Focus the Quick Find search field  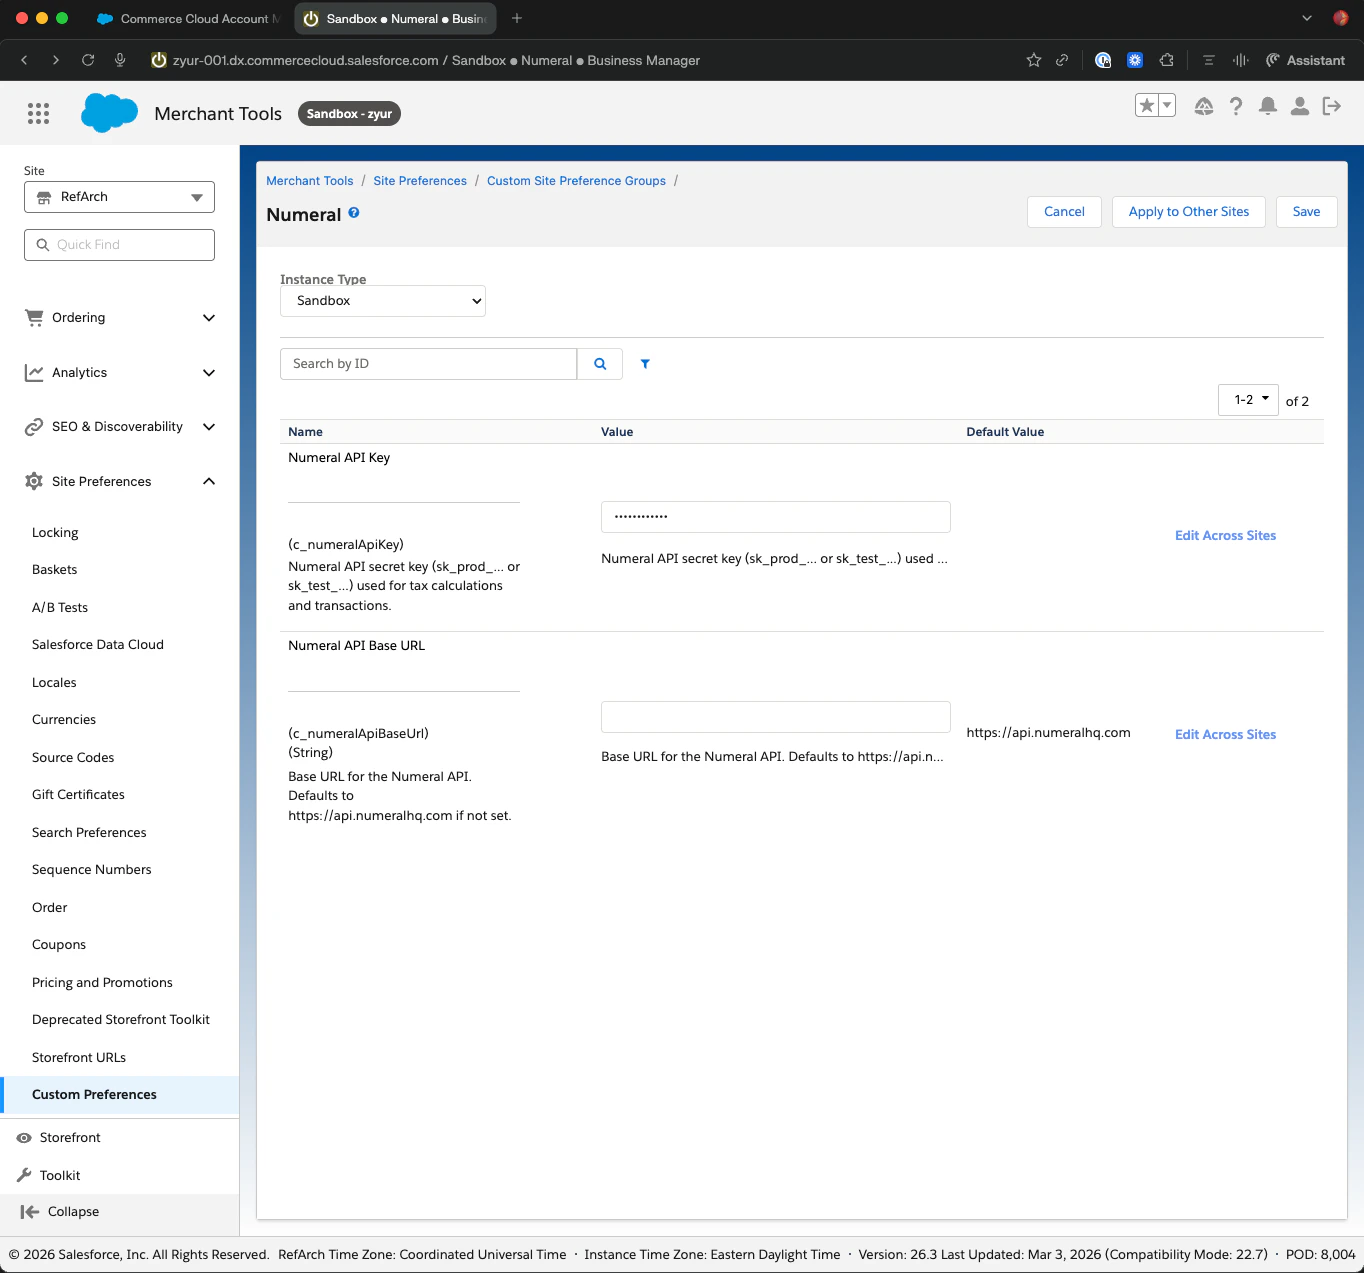pyautogui.click(x=119, y=245)
